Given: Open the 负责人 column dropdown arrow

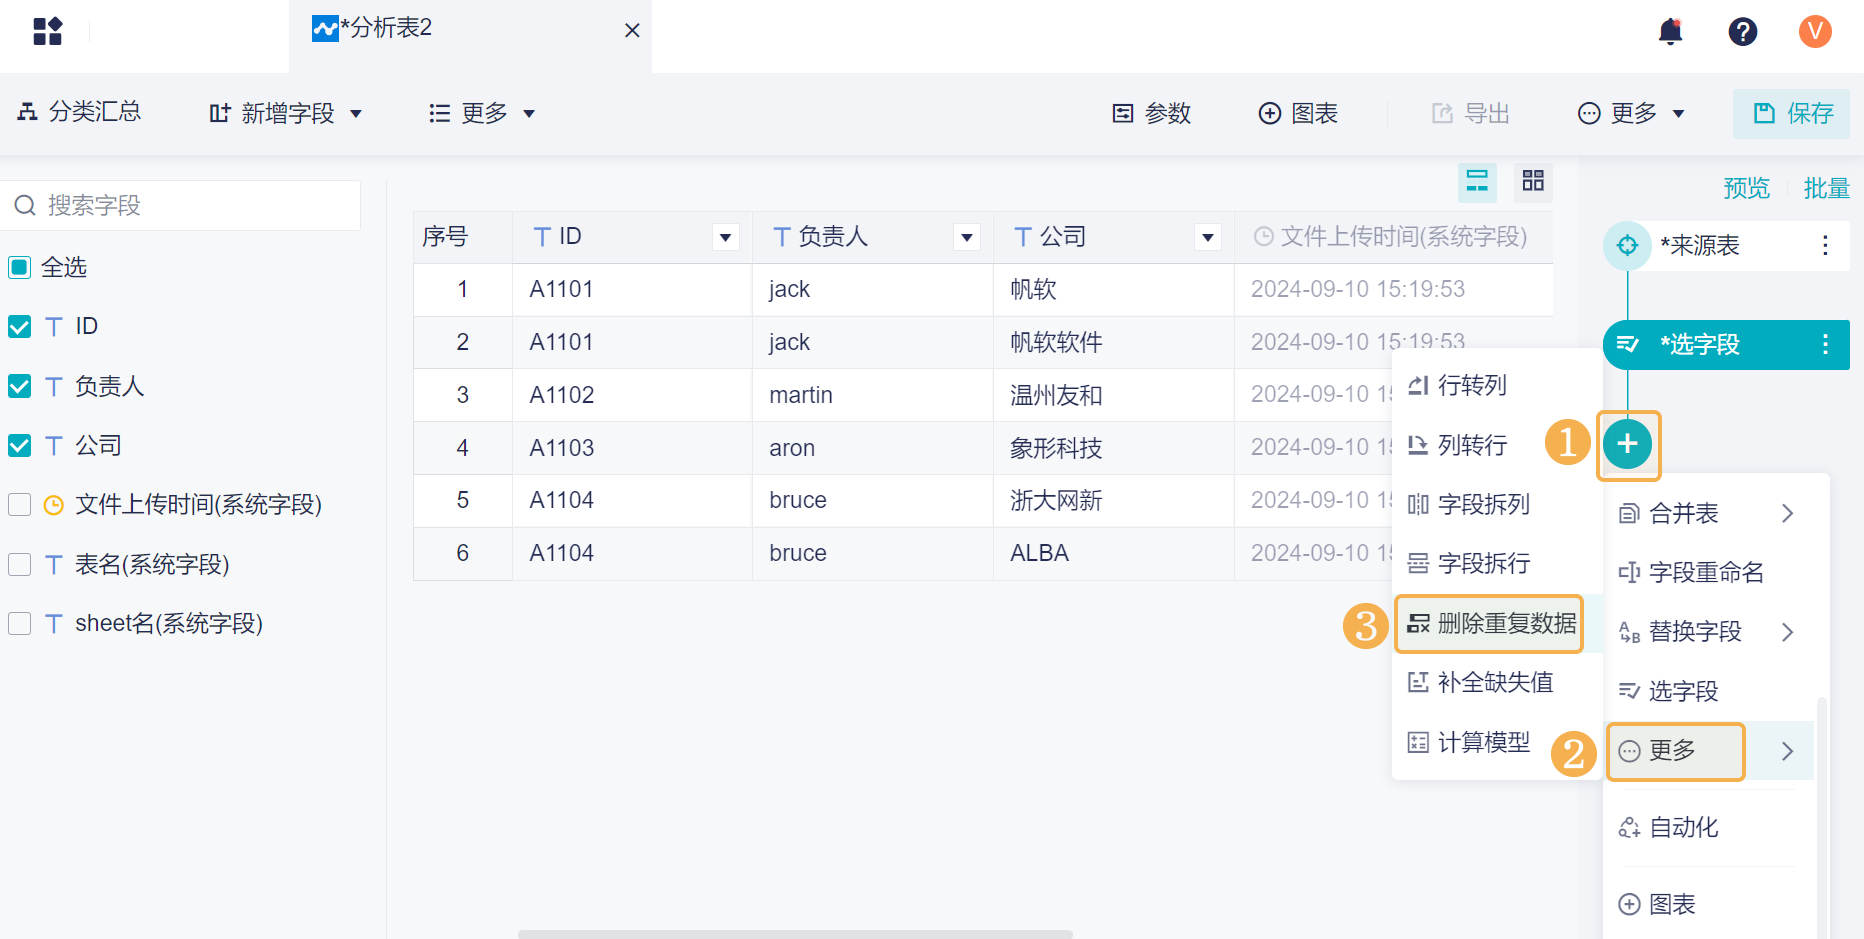Looking at the screenshot, I should (x=966, y=238).
